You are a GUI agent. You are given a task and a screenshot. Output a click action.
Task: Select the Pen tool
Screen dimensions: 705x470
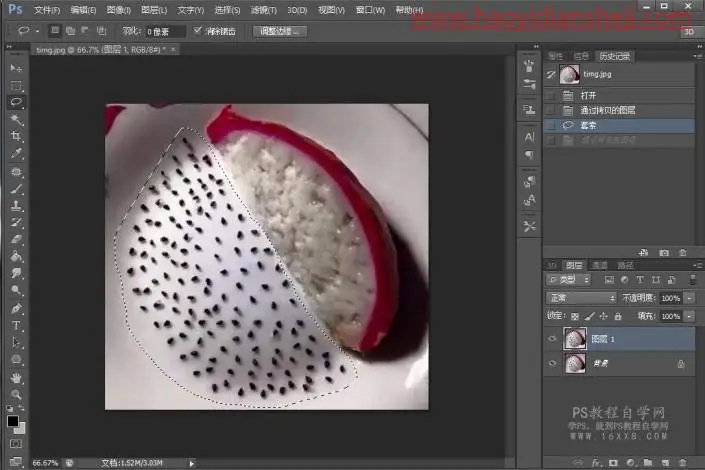pos(16,309)
